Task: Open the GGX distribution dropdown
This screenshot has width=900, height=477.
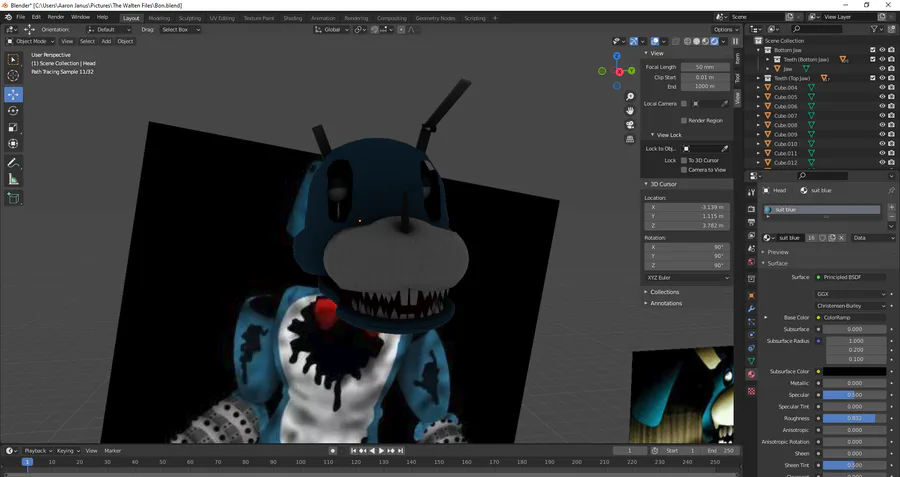Action: coord(851,294)
